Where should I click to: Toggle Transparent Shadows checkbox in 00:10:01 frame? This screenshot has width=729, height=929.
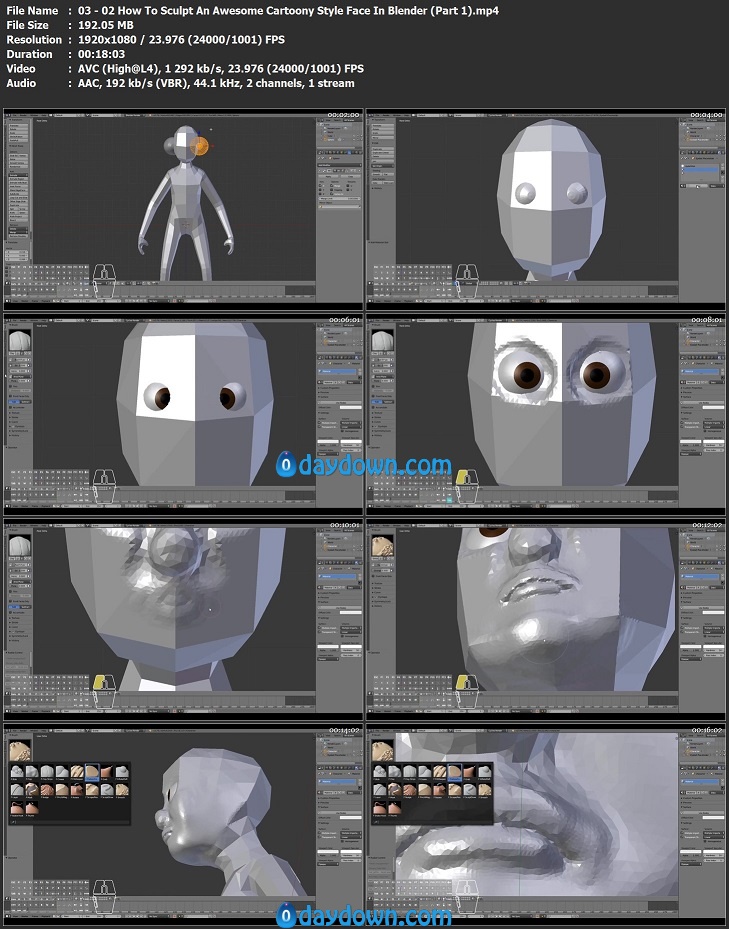click(319, 632)
